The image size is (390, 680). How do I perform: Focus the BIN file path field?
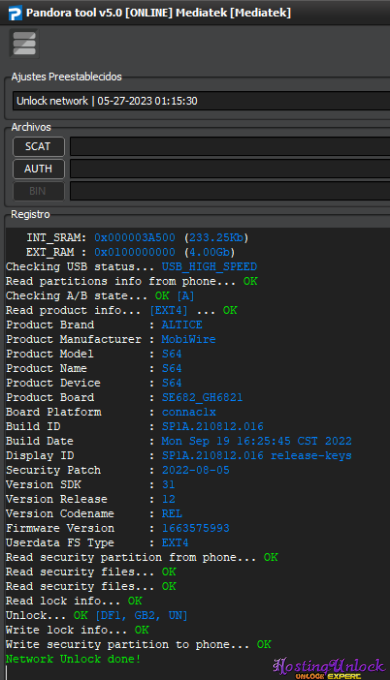(230, 191)
